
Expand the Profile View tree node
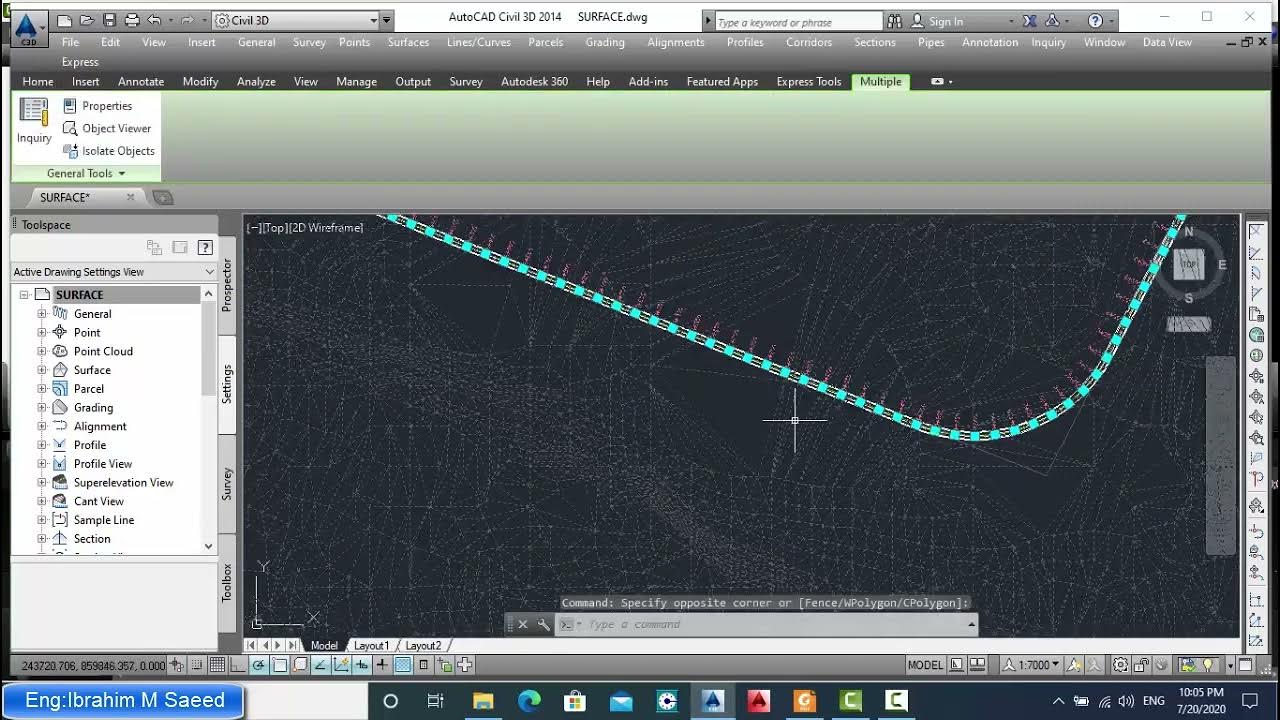coord(42,464)
